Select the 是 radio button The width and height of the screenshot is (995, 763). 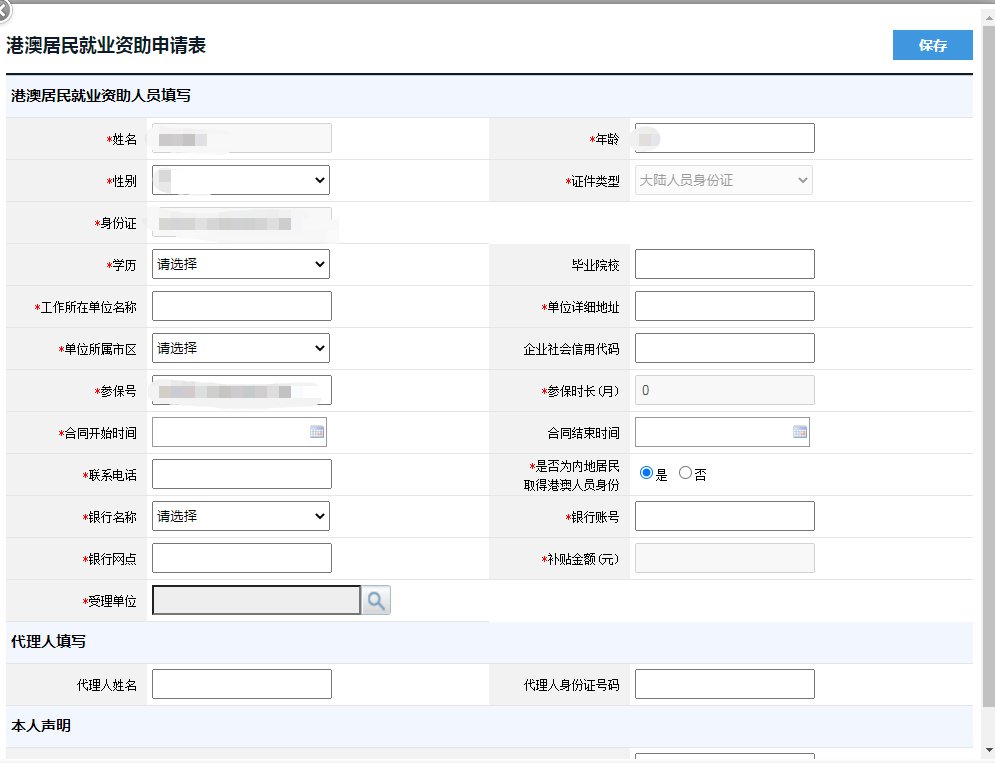point(646,473)
